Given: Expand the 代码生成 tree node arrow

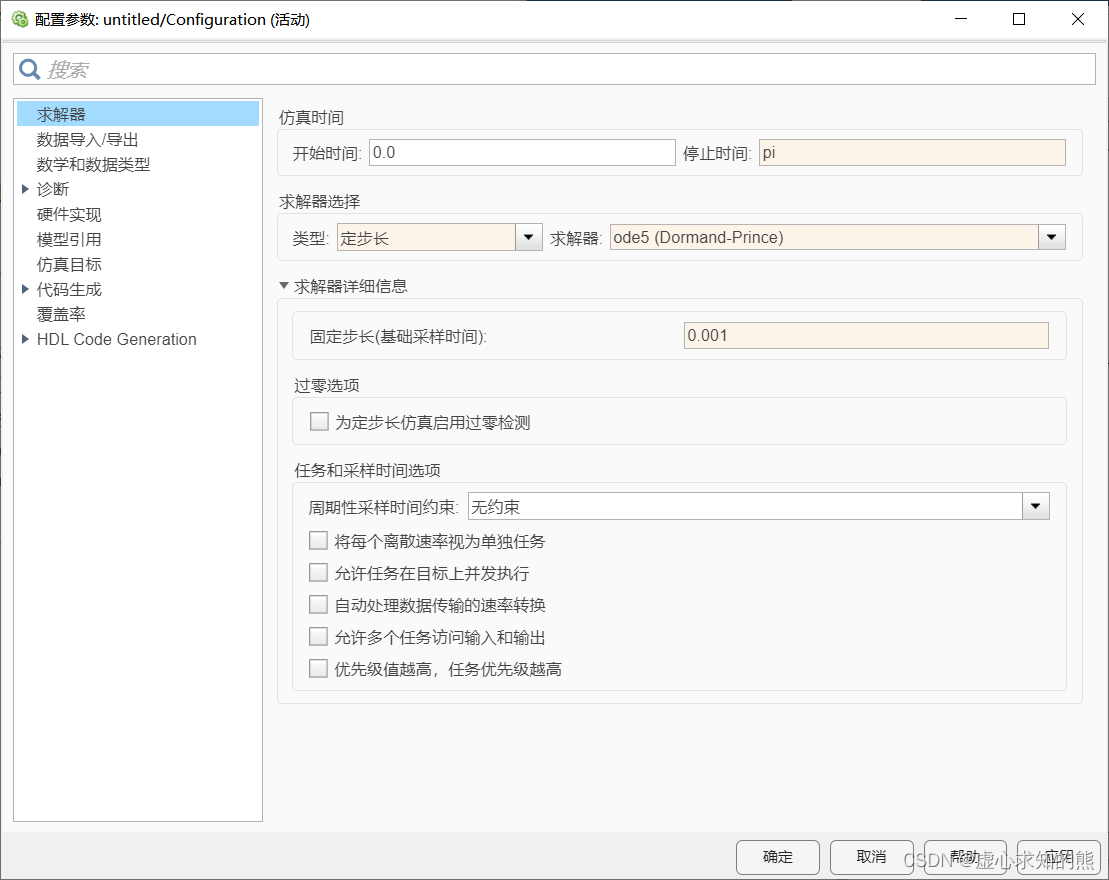Looking at the screenshot, I should 25,289.
